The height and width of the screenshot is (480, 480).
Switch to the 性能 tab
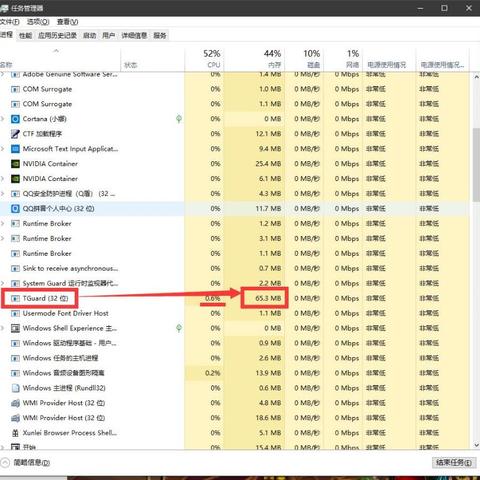(x=25, y=36)
